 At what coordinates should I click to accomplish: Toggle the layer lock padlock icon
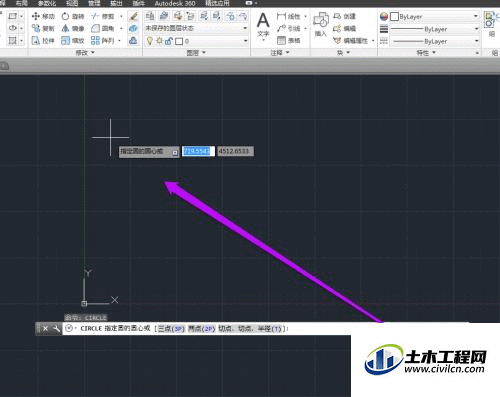point(169,41)
